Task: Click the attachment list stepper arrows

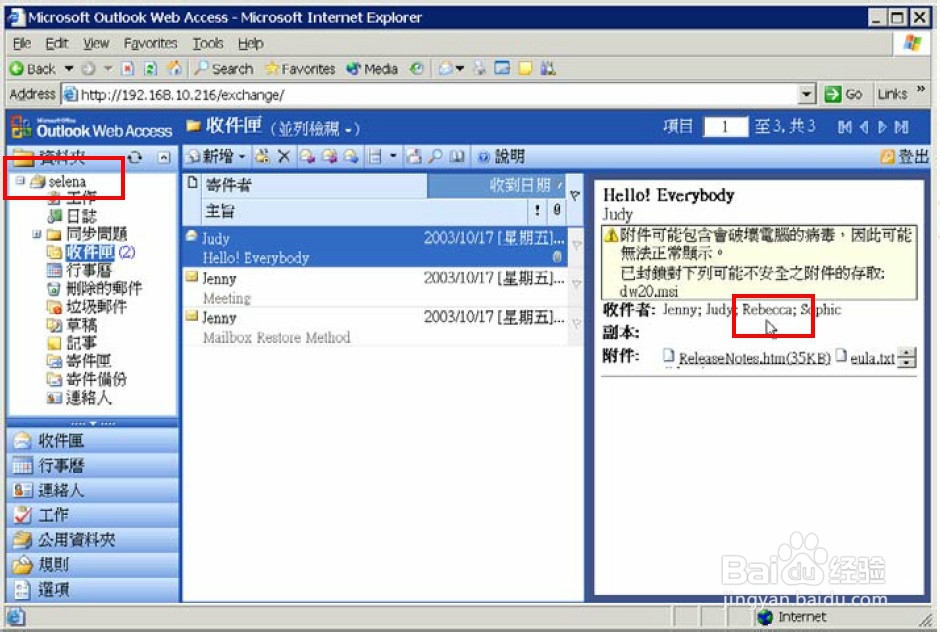Action: pyautogui.click(x=908, y=358)
